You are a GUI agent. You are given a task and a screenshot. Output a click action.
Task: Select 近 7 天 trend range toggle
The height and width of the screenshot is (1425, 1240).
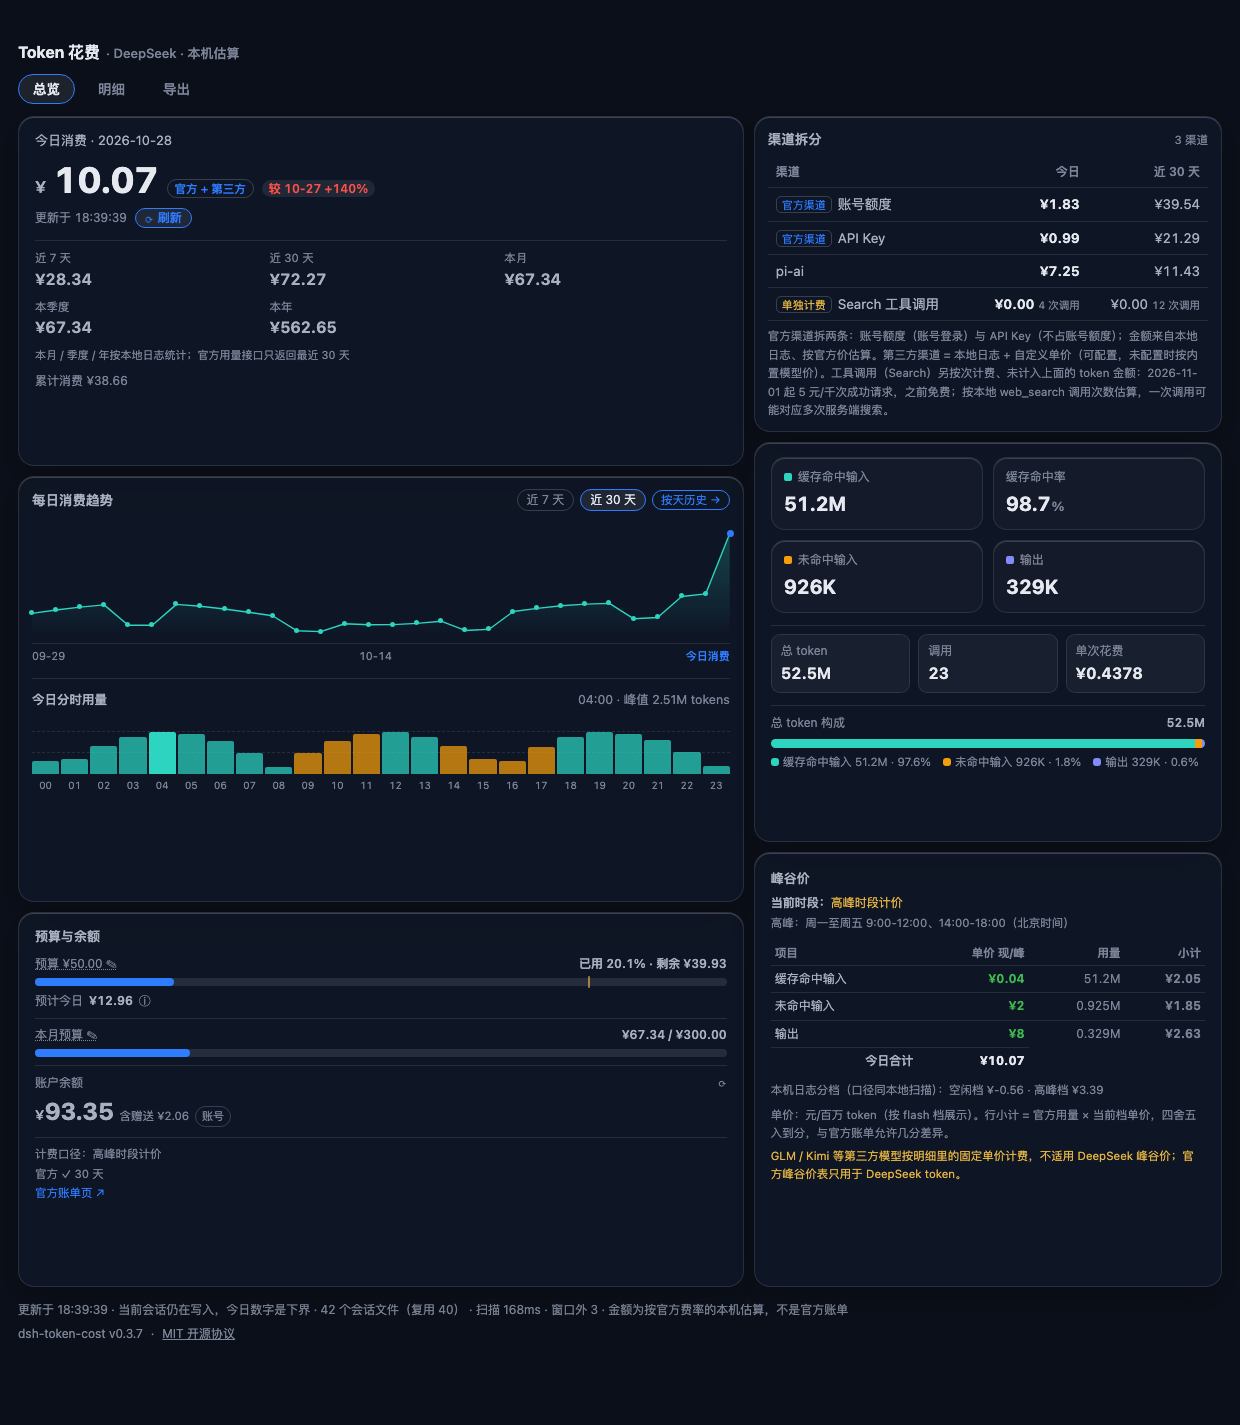pos(545,500)
